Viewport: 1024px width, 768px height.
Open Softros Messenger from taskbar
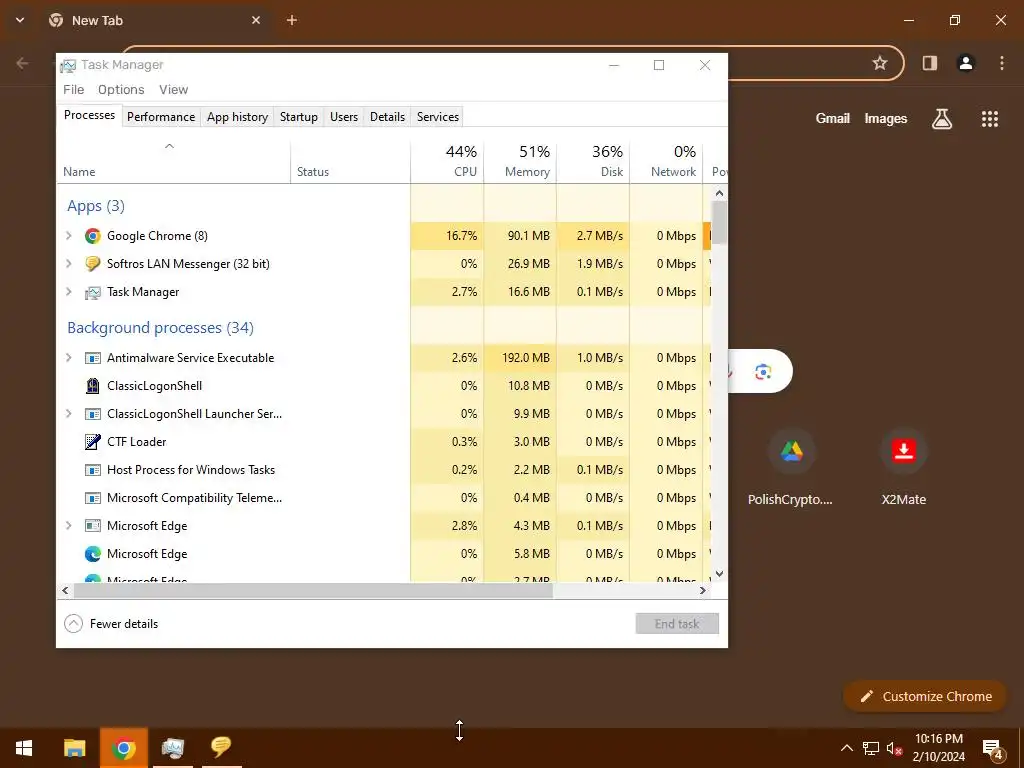221,748
